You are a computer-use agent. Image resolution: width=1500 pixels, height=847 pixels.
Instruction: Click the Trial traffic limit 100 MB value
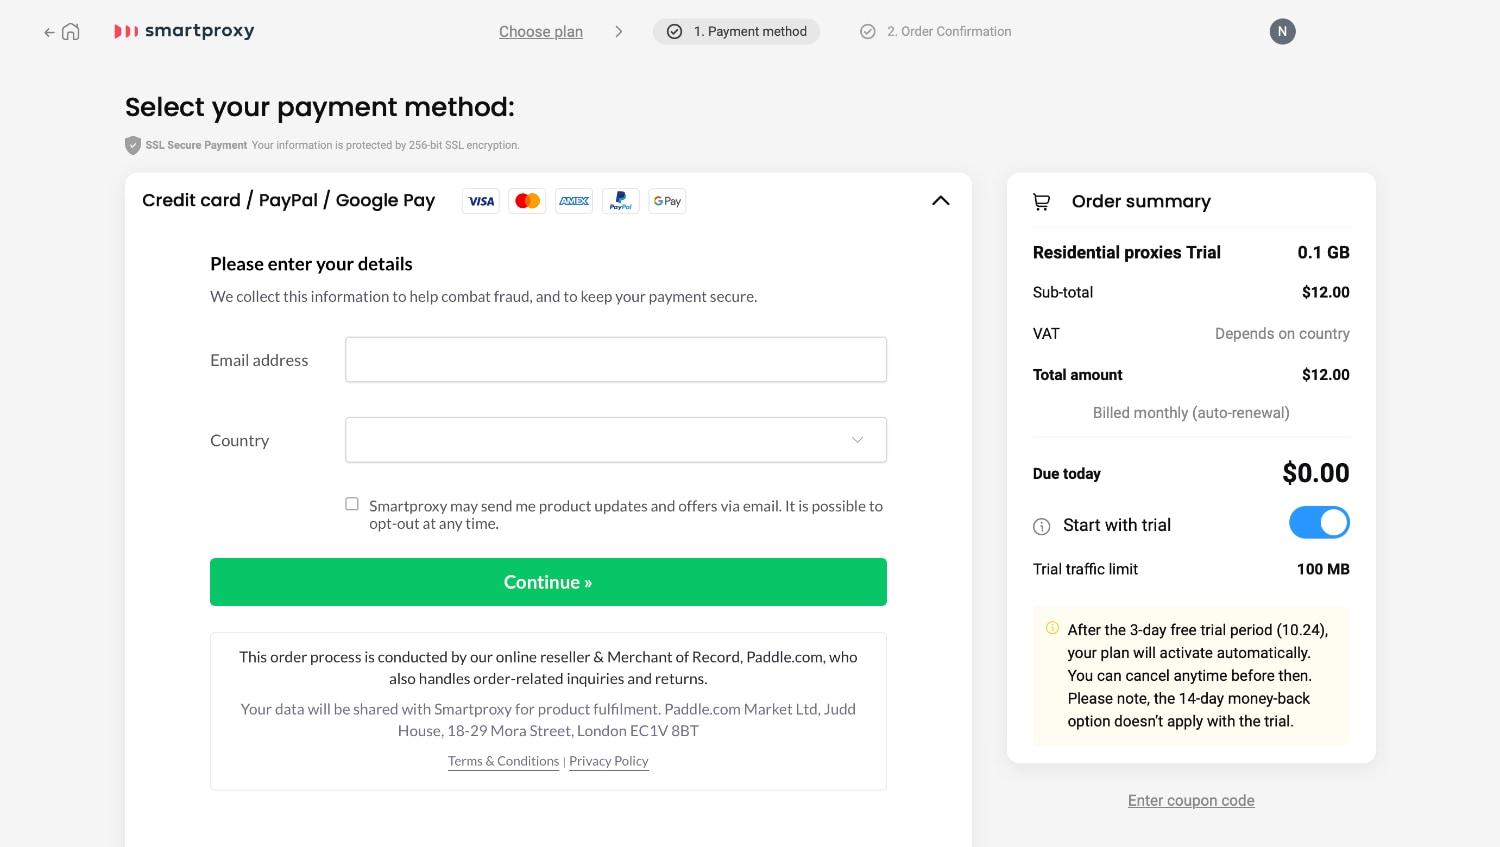pyautogui.click(x=1323, y=569)
